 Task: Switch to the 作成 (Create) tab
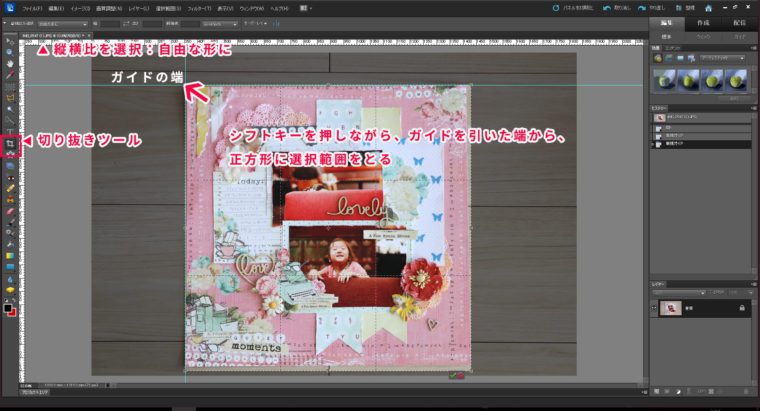(x=701, y=21)
